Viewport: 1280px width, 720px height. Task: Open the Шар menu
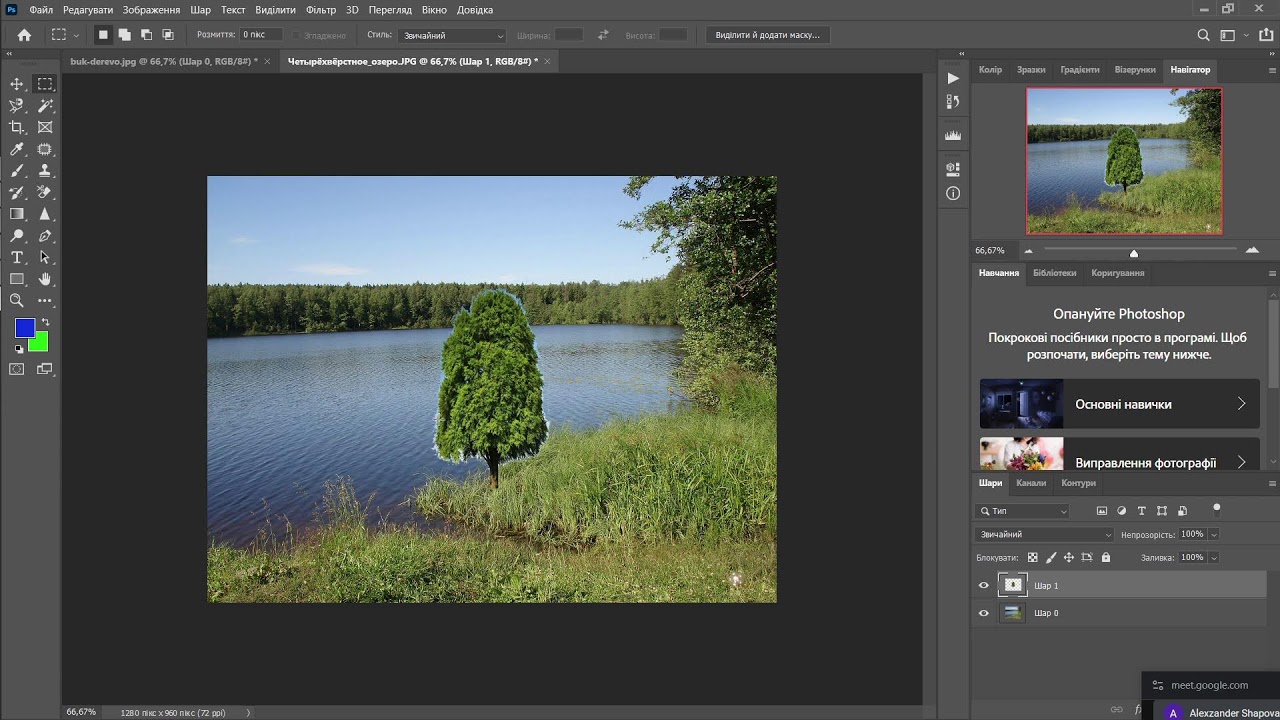tap(200, 10)
